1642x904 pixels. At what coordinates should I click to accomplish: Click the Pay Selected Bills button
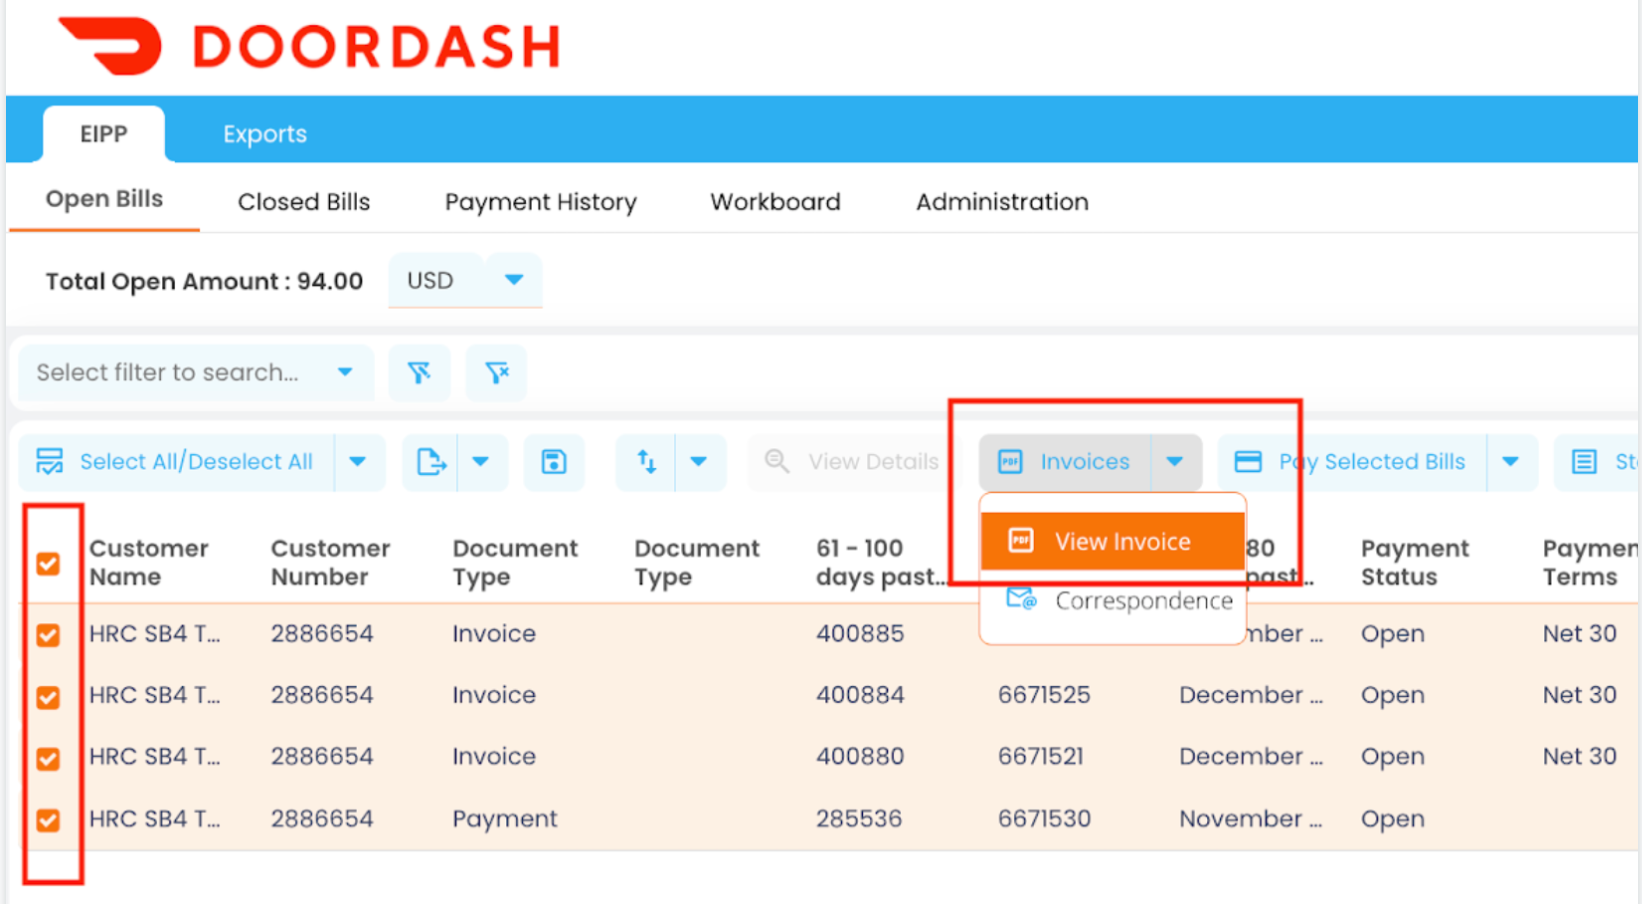[1370, 461]
